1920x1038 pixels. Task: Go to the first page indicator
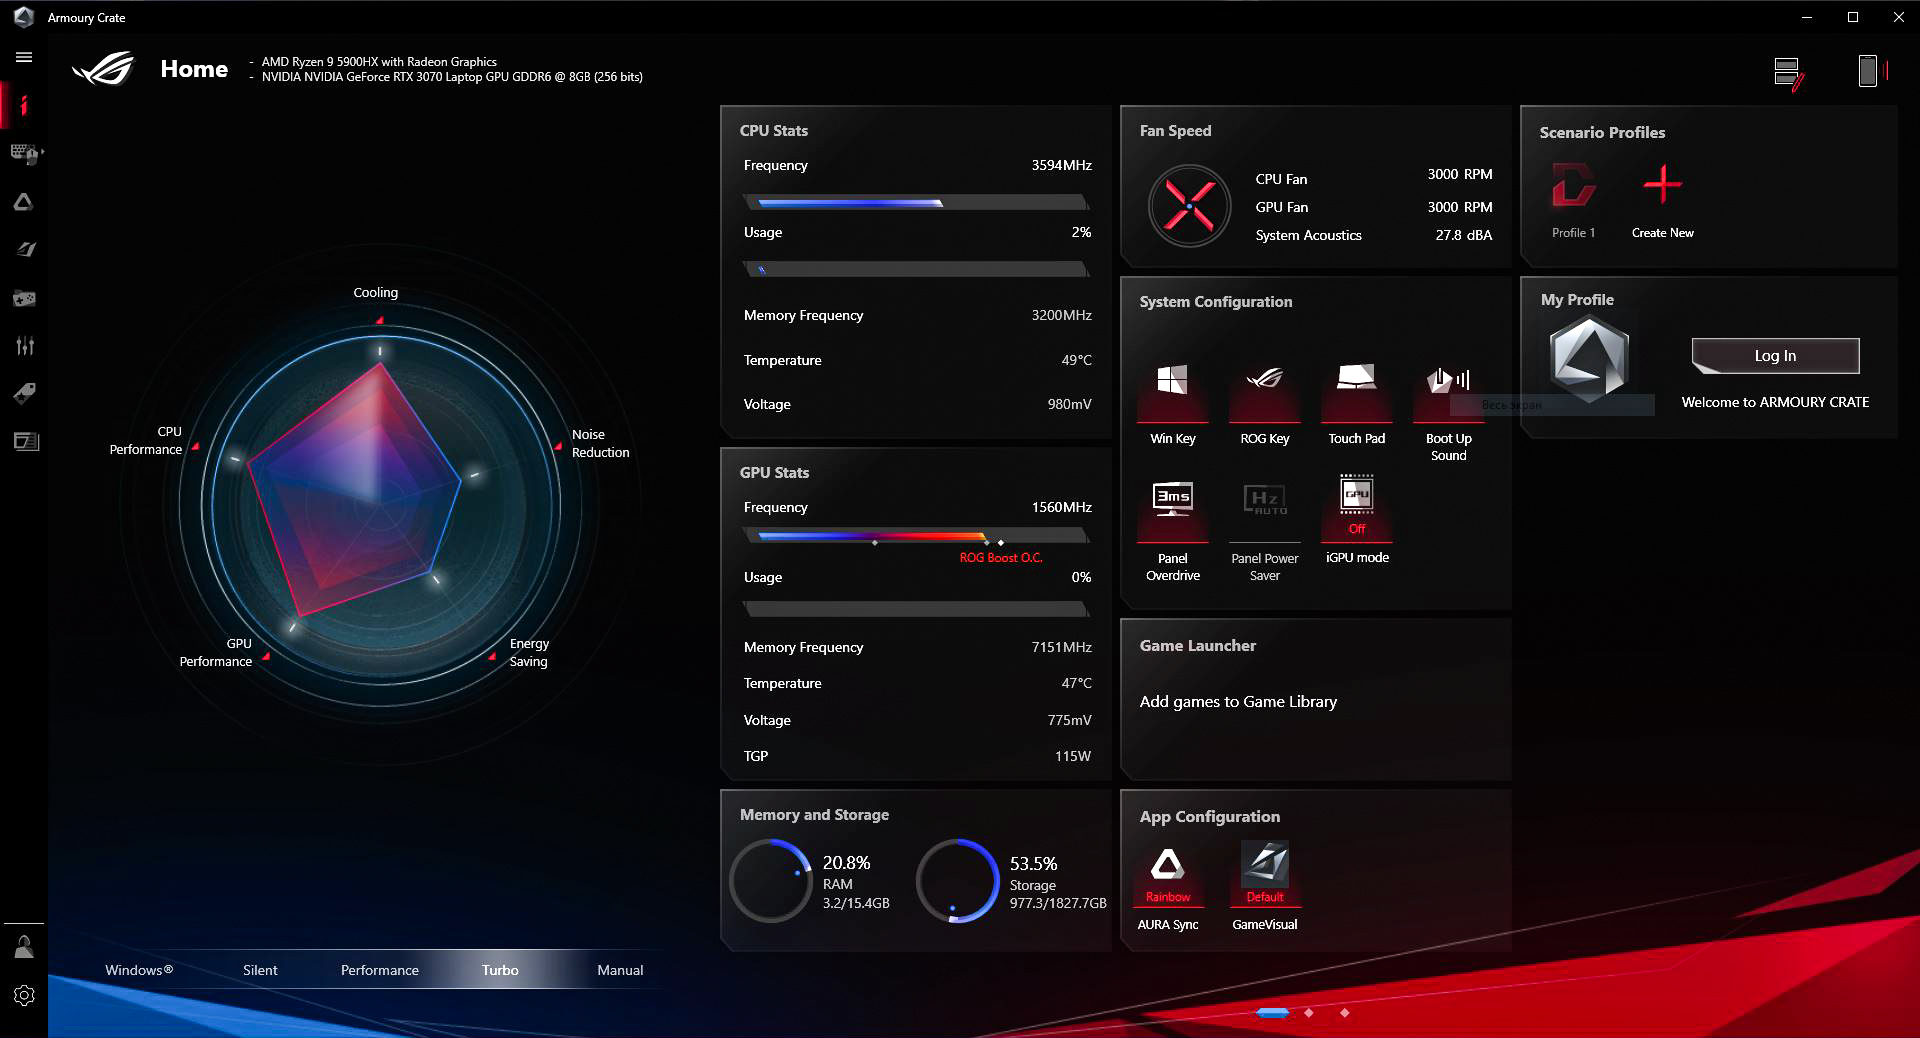coord(1272,1013)
